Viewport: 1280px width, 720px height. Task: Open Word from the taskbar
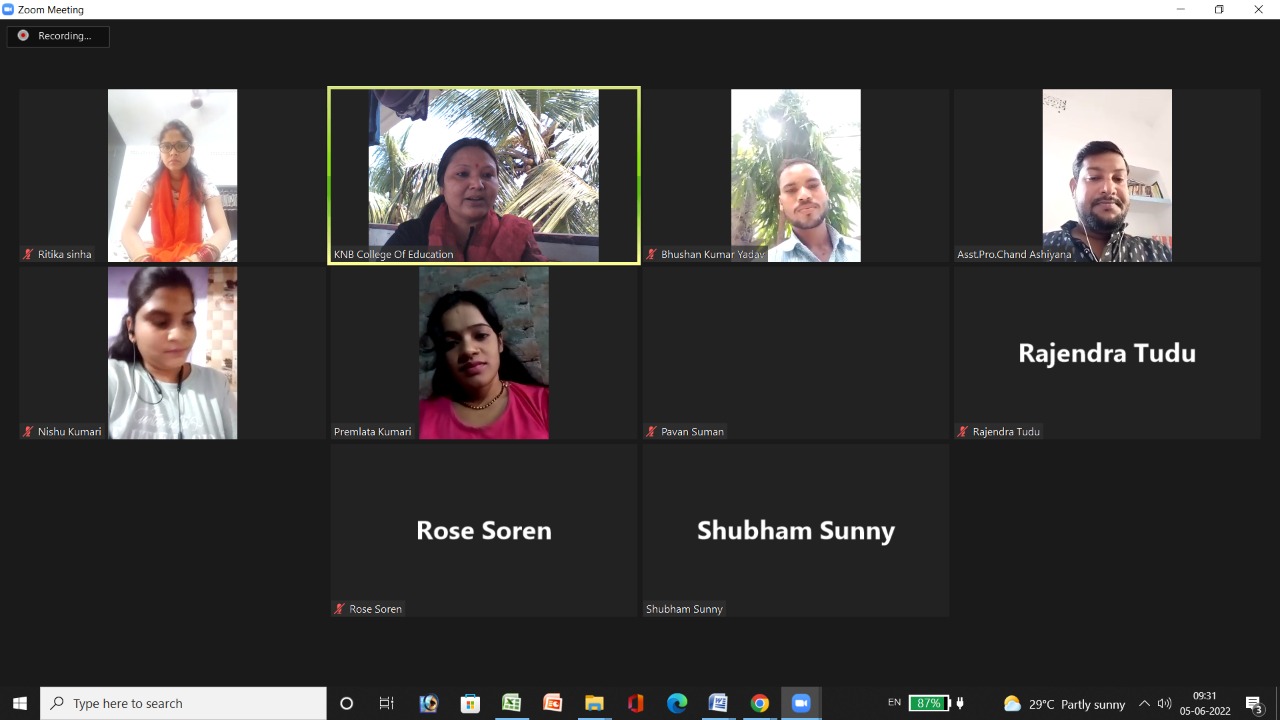[x=718, y=703]
